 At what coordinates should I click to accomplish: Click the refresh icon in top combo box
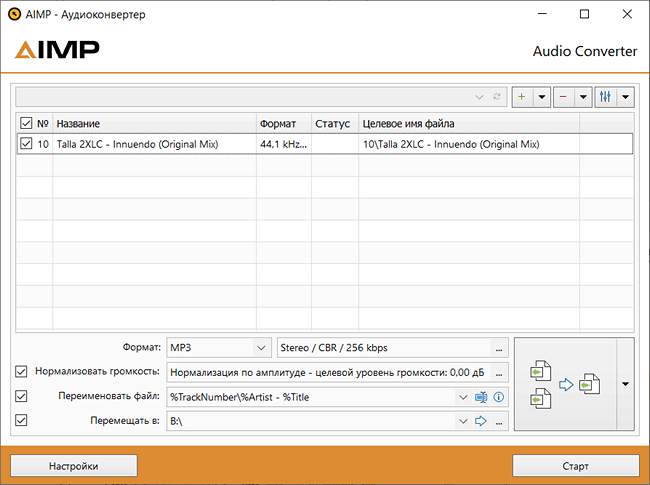tap(497, 97)
